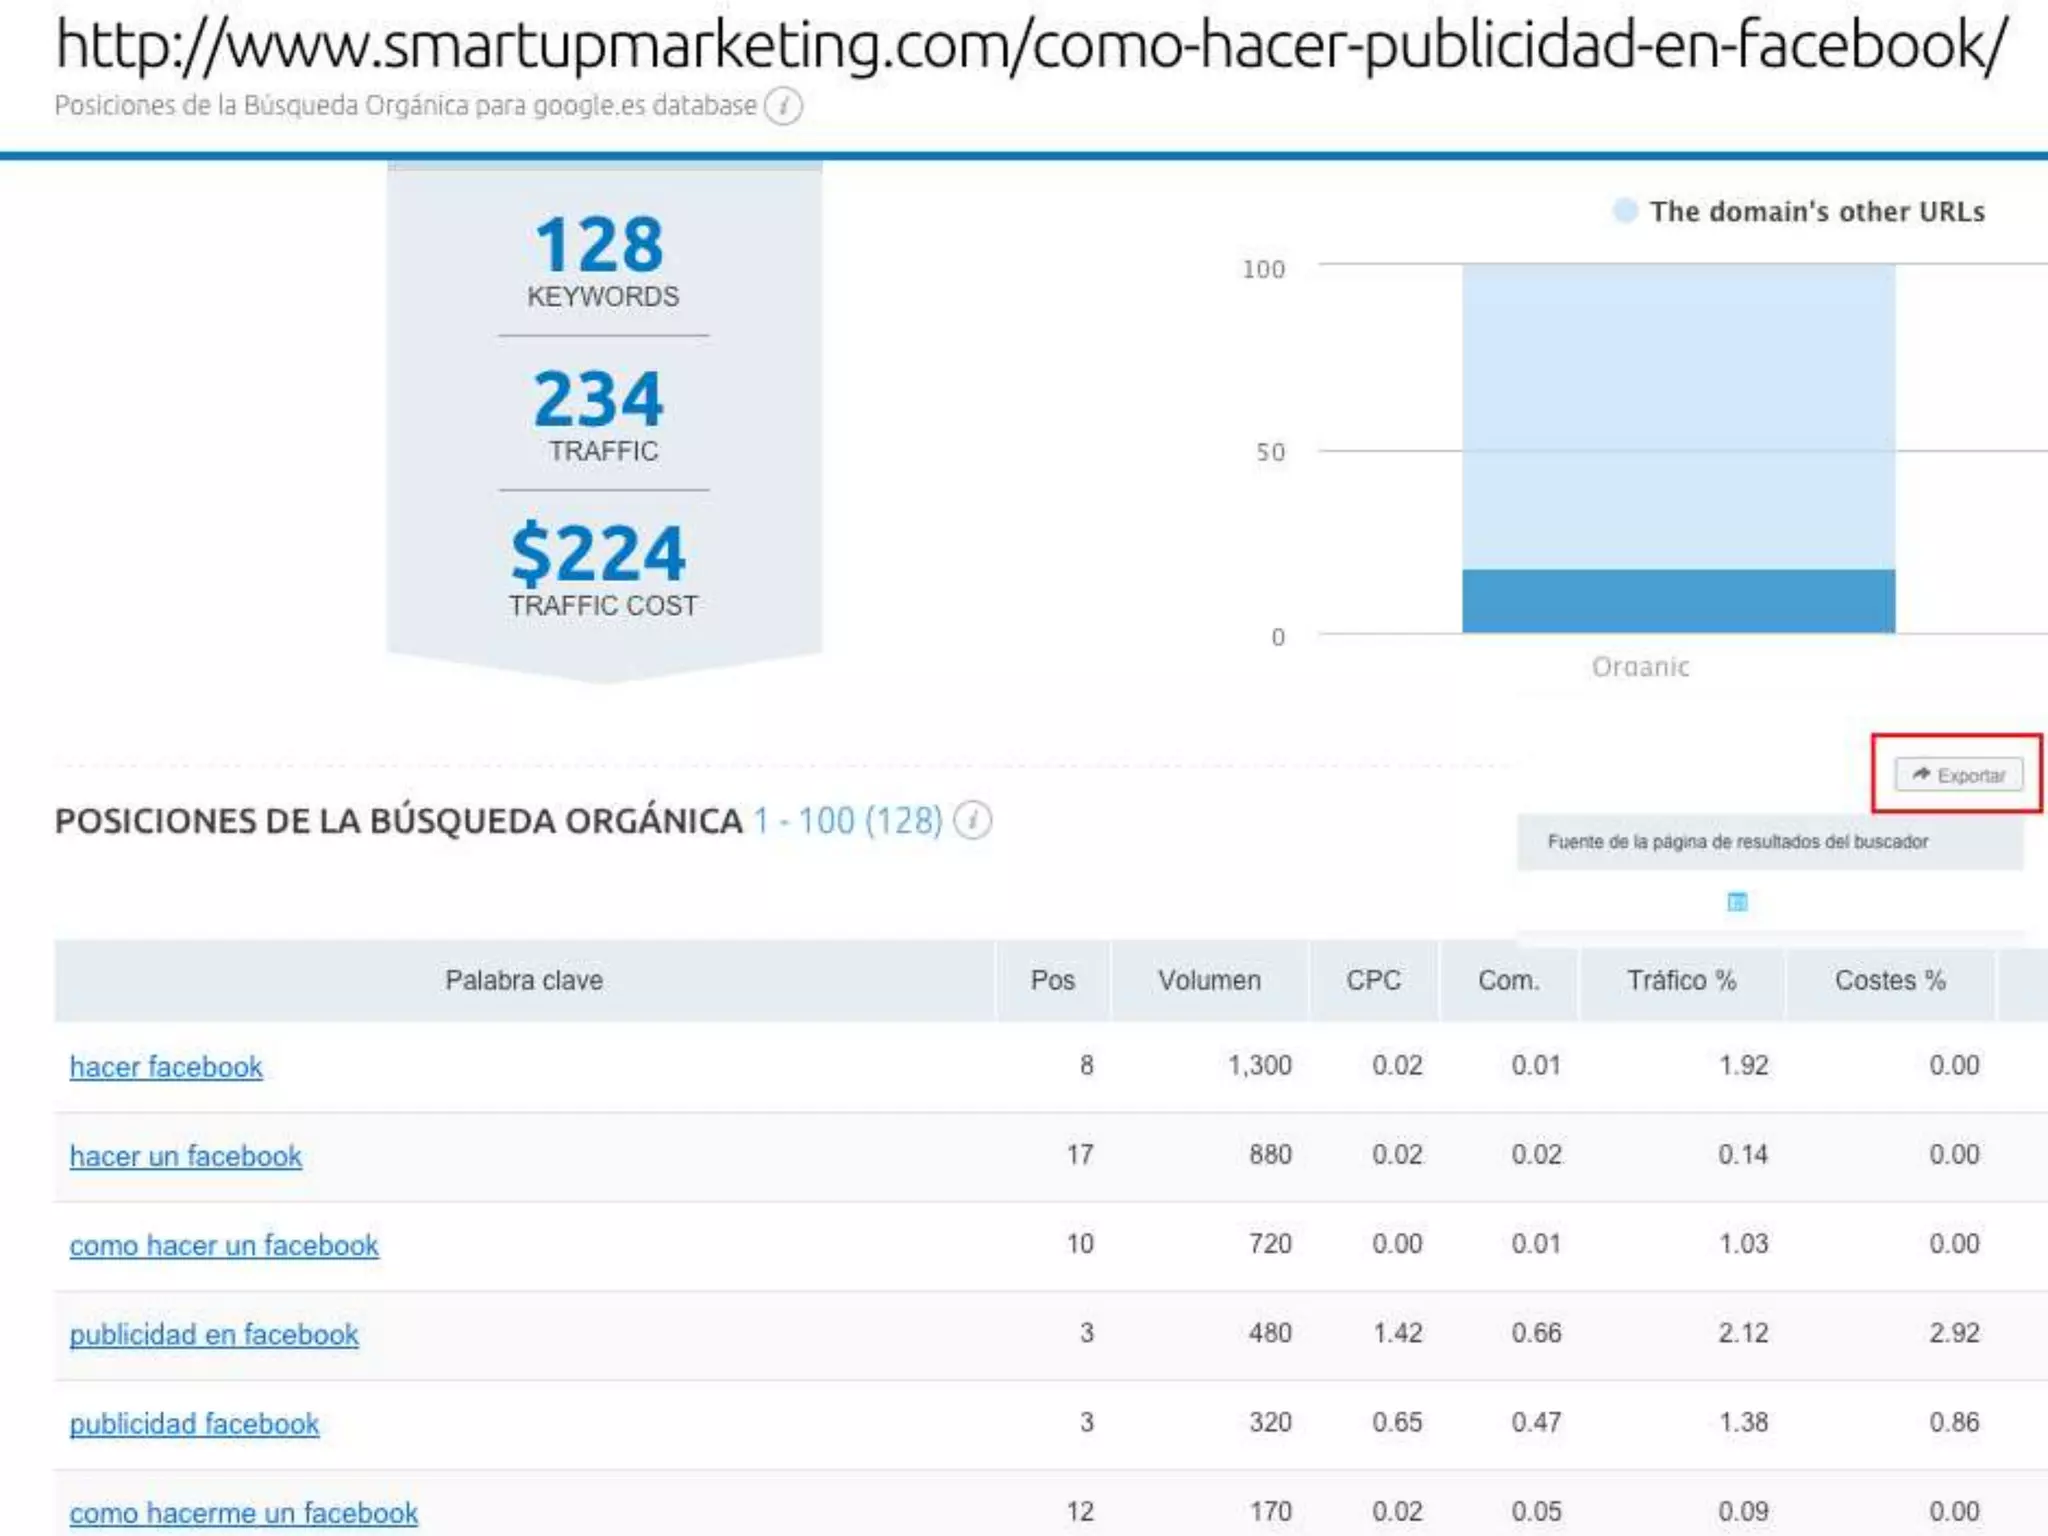
Task: Click 'Fuente de la página de resultados' label
Action: (x=1738, y=842)
